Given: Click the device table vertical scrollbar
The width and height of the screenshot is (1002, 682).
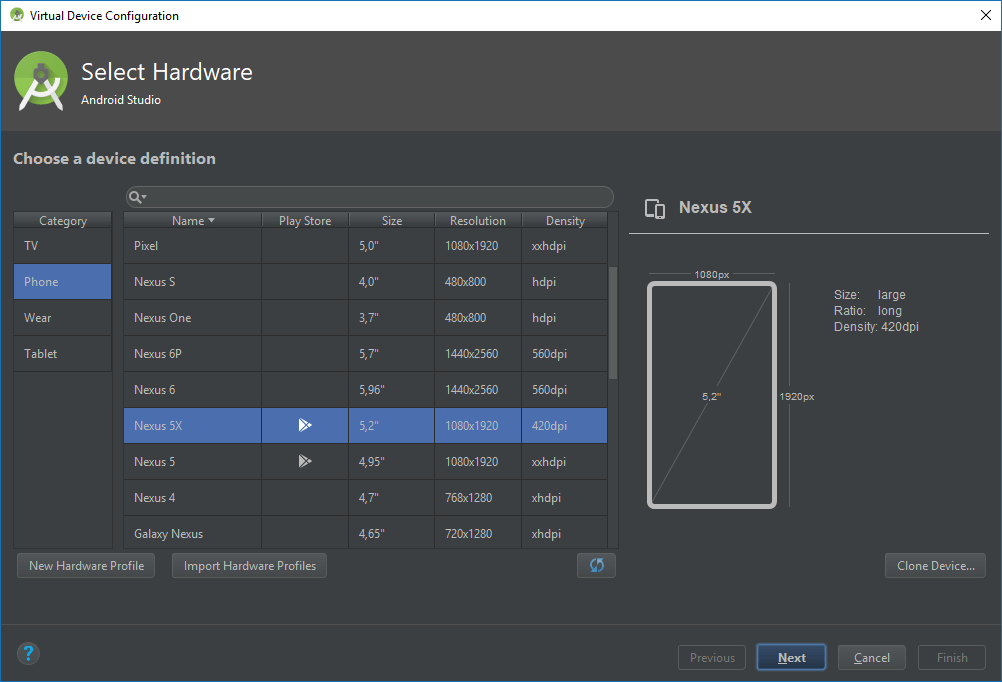Looking at the screenshot, I should pos(613,323).
